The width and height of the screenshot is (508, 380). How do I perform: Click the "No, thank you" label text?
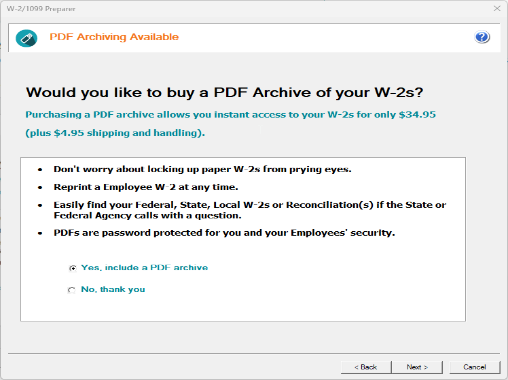(x=113, y=289)
